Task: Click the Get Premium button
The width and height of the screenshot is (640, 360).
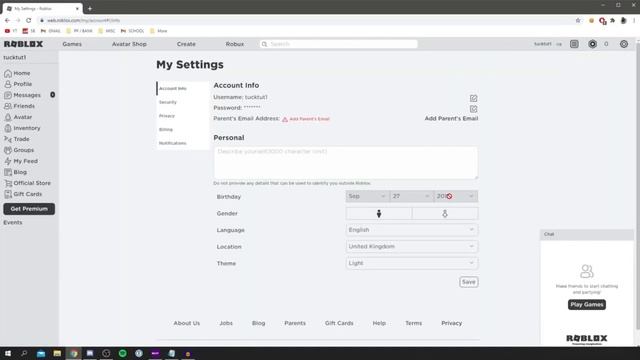Action: coord(29,209)
